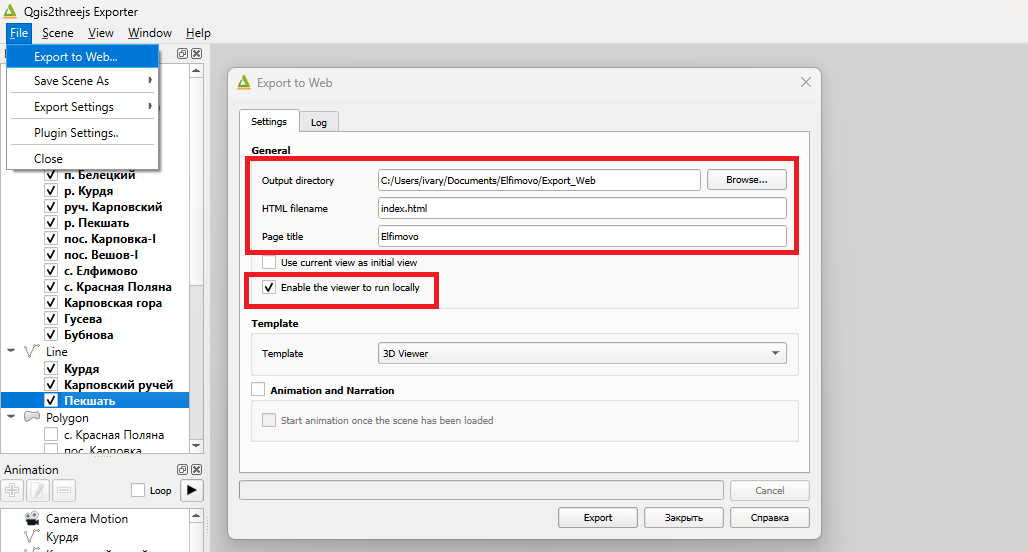This screenshot has width=1028, height=552.
Task: Click the layer tree scrollbar down arrow
Action: [196, 446]
